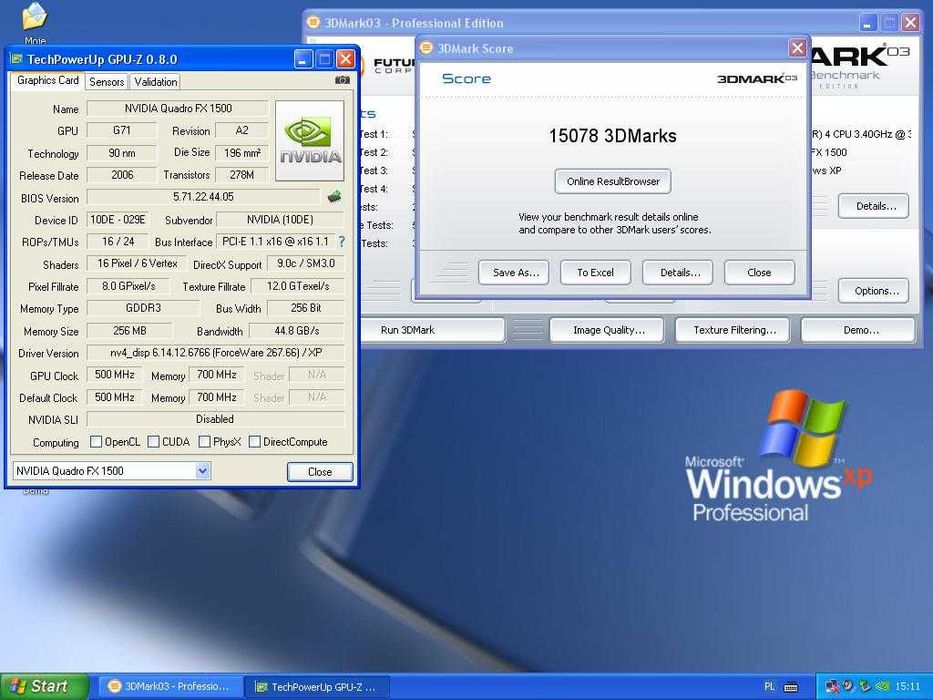Expand the GPU selection dropdown in GPU-Z
The height and width of the screenshot is (700, 933).
click(202, 471)
